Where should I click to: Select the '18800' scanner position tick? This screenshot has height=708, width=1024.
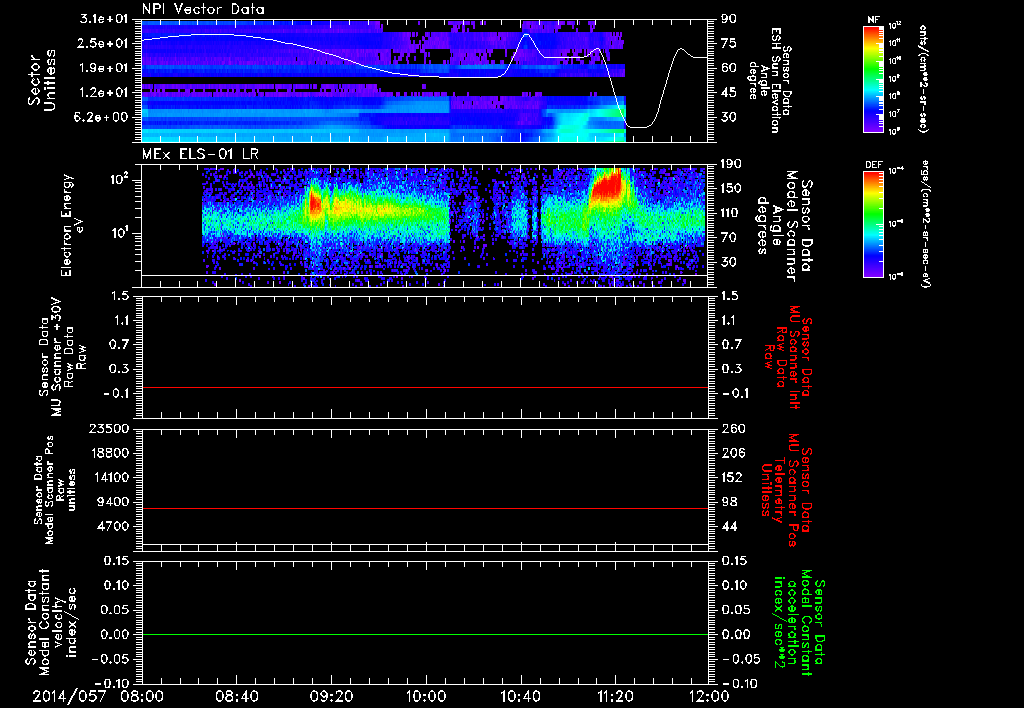[x=109, y=453]
